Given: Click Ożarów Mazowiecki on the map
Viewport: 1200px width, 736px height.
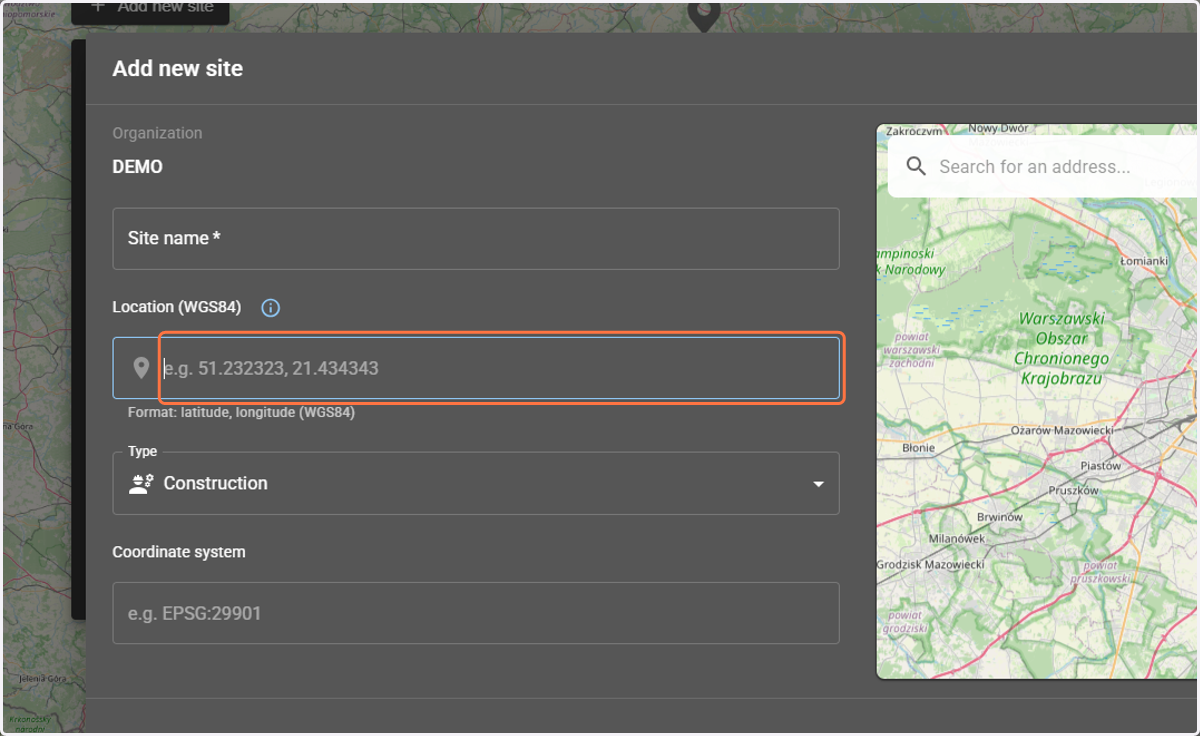Looking at the screenshot, I should point(1062,430).
